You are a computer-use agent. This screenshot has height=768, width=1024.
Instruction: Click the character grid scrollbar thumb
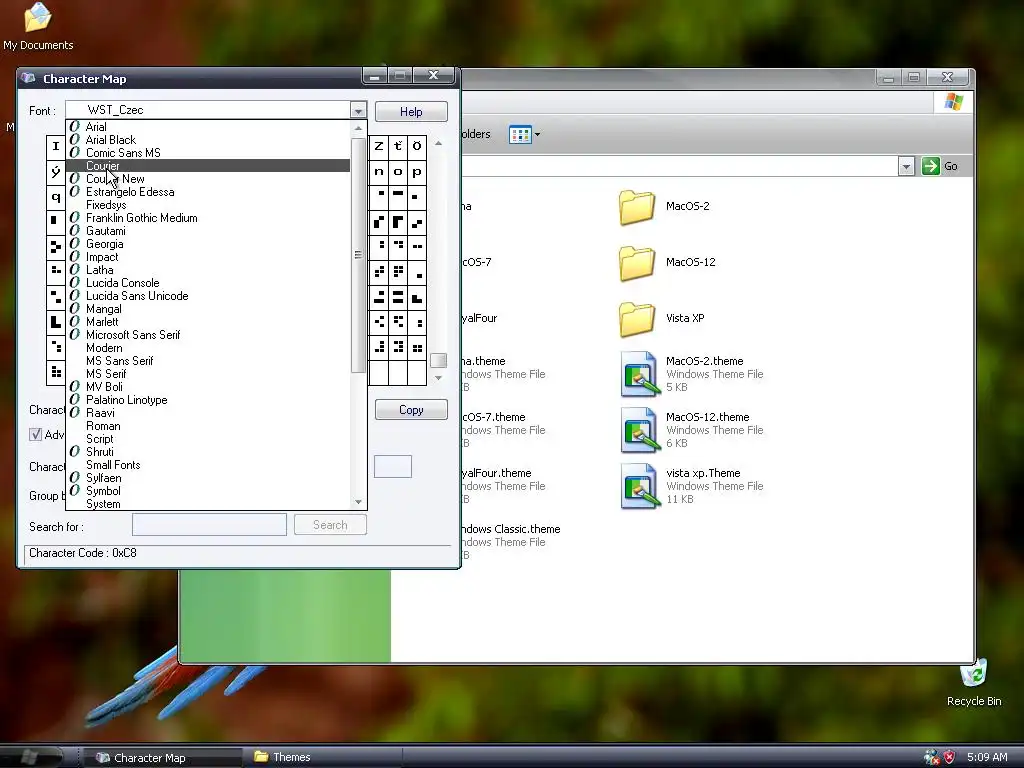pos(438,360)
